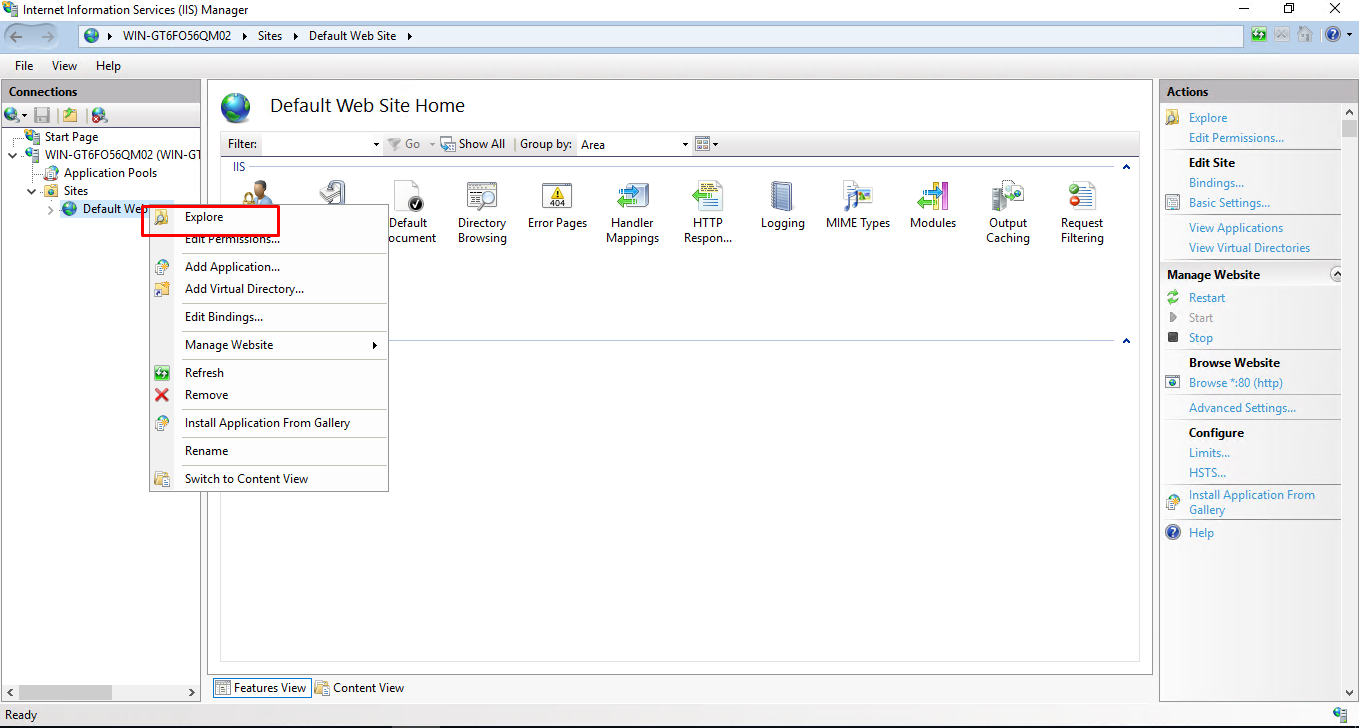
Task: Switch to Content View tab
Action: click(360, 688)
